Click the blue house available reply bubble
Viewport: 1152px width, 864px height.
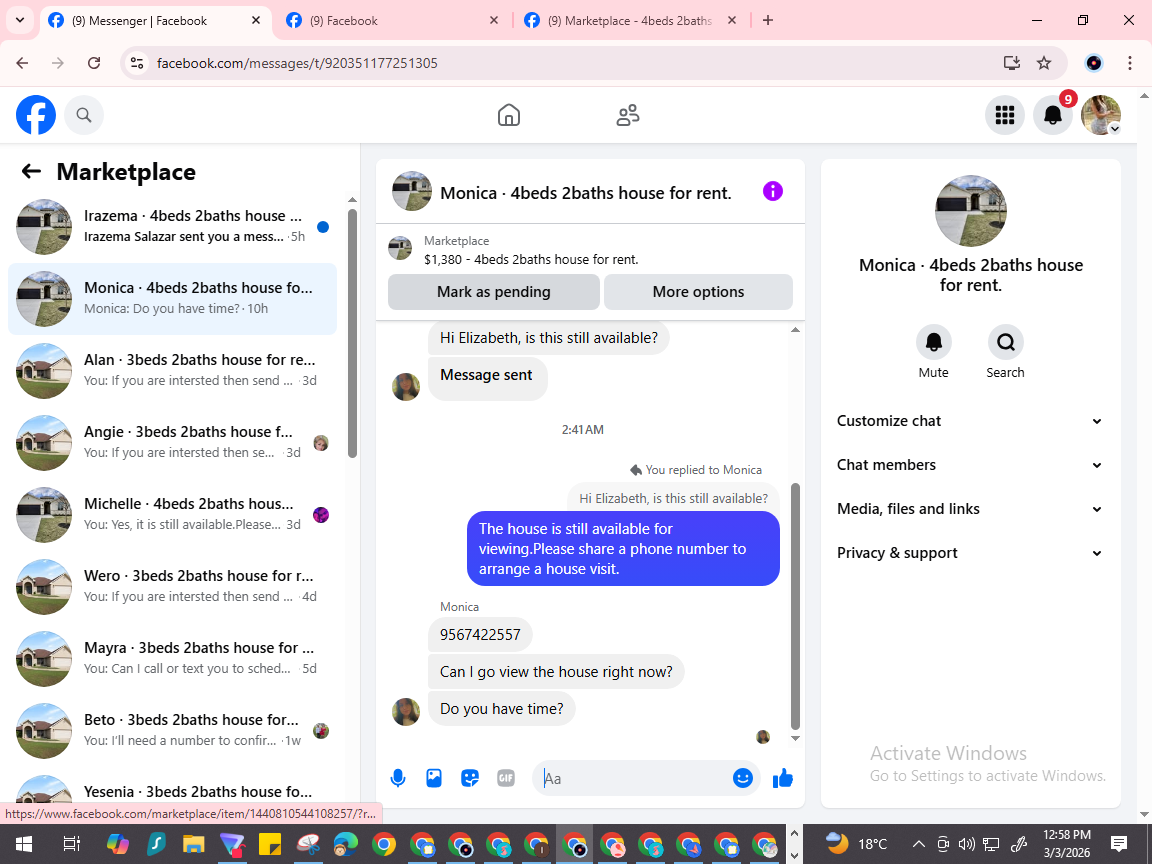point(623,549)
